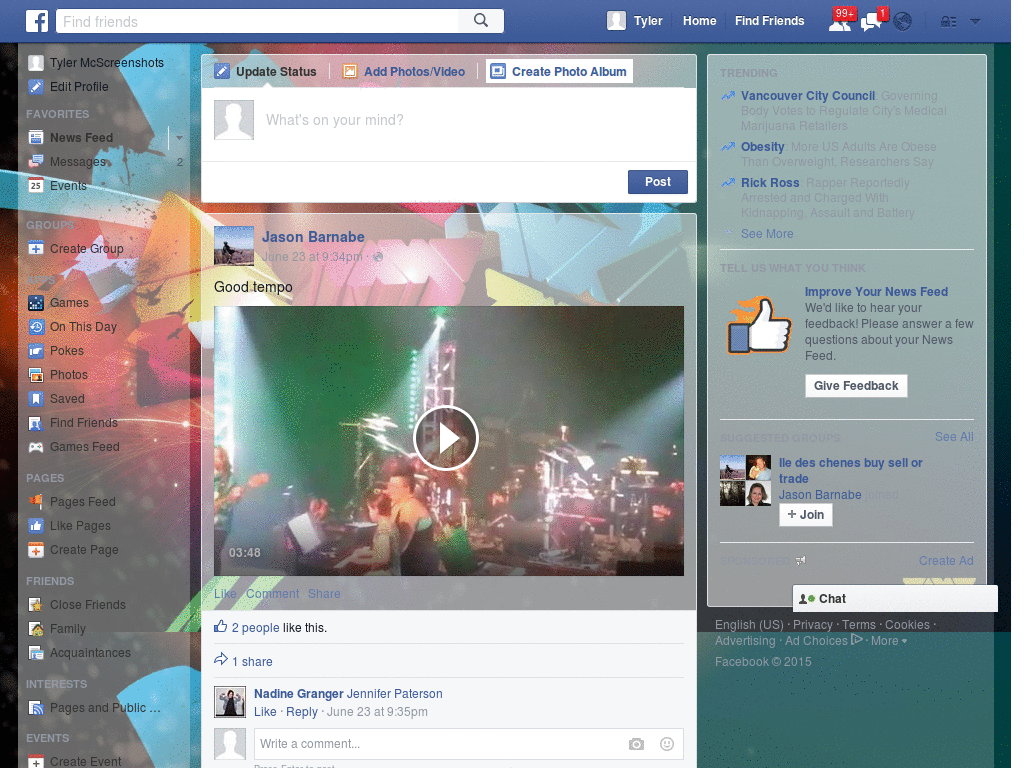Click Find Friends in top navigation
The width and height of the screenshot is (1024, 768).
(x=769, y=21)
